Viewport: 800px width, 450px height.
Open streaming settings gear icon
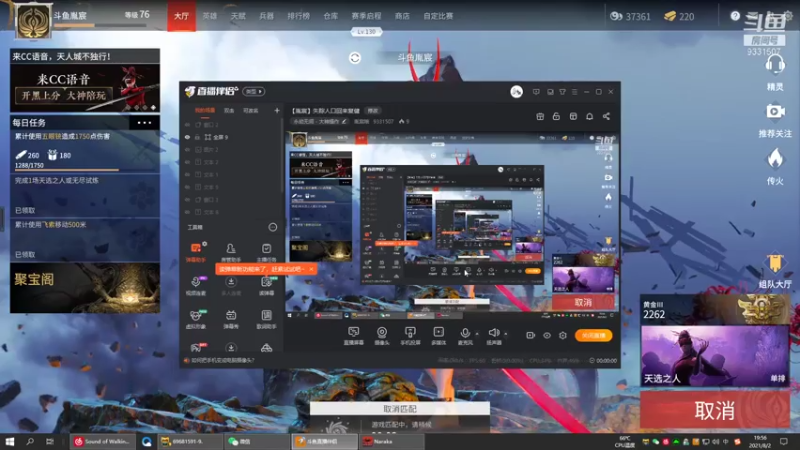tap(563, 335)
